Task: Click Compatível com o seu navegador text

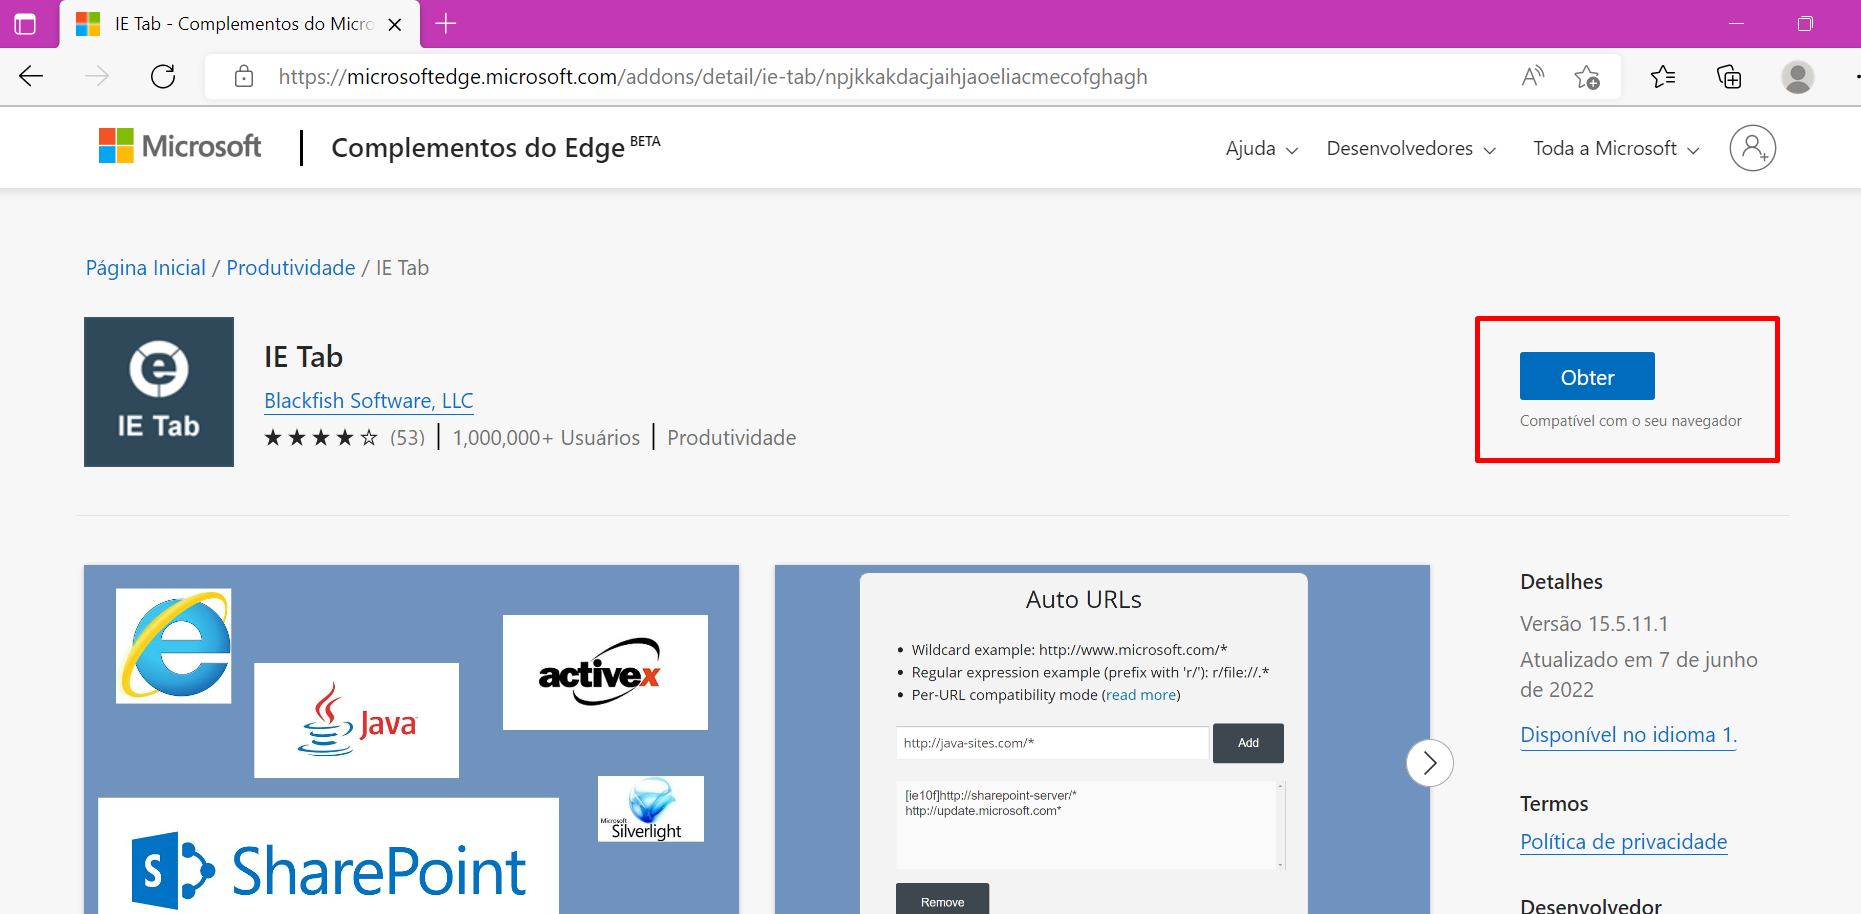Action: (x=1631, y=421)
